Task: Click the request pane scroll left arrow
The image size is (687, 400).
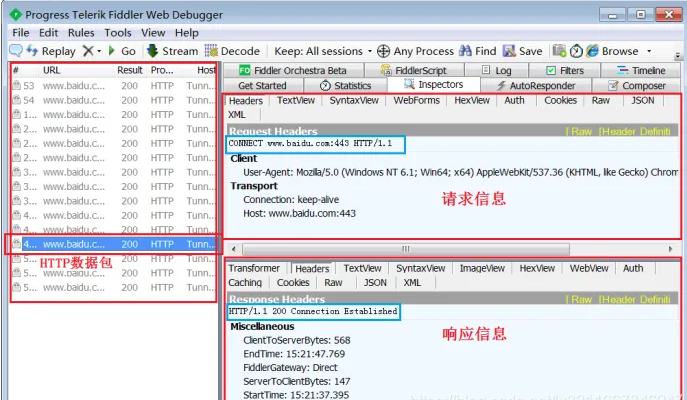Action: (234, 249)
